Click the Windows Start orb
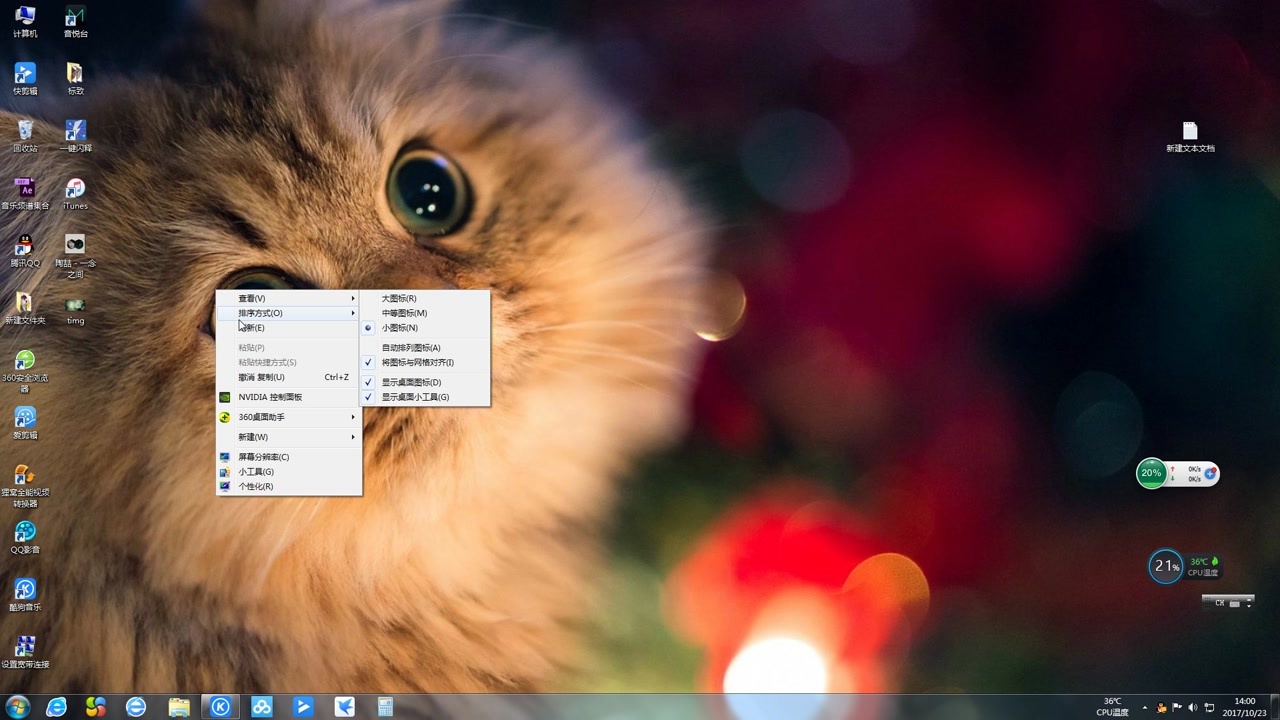Image resolution: width=1280 pixels, height=720 pixels. [18, 707]
